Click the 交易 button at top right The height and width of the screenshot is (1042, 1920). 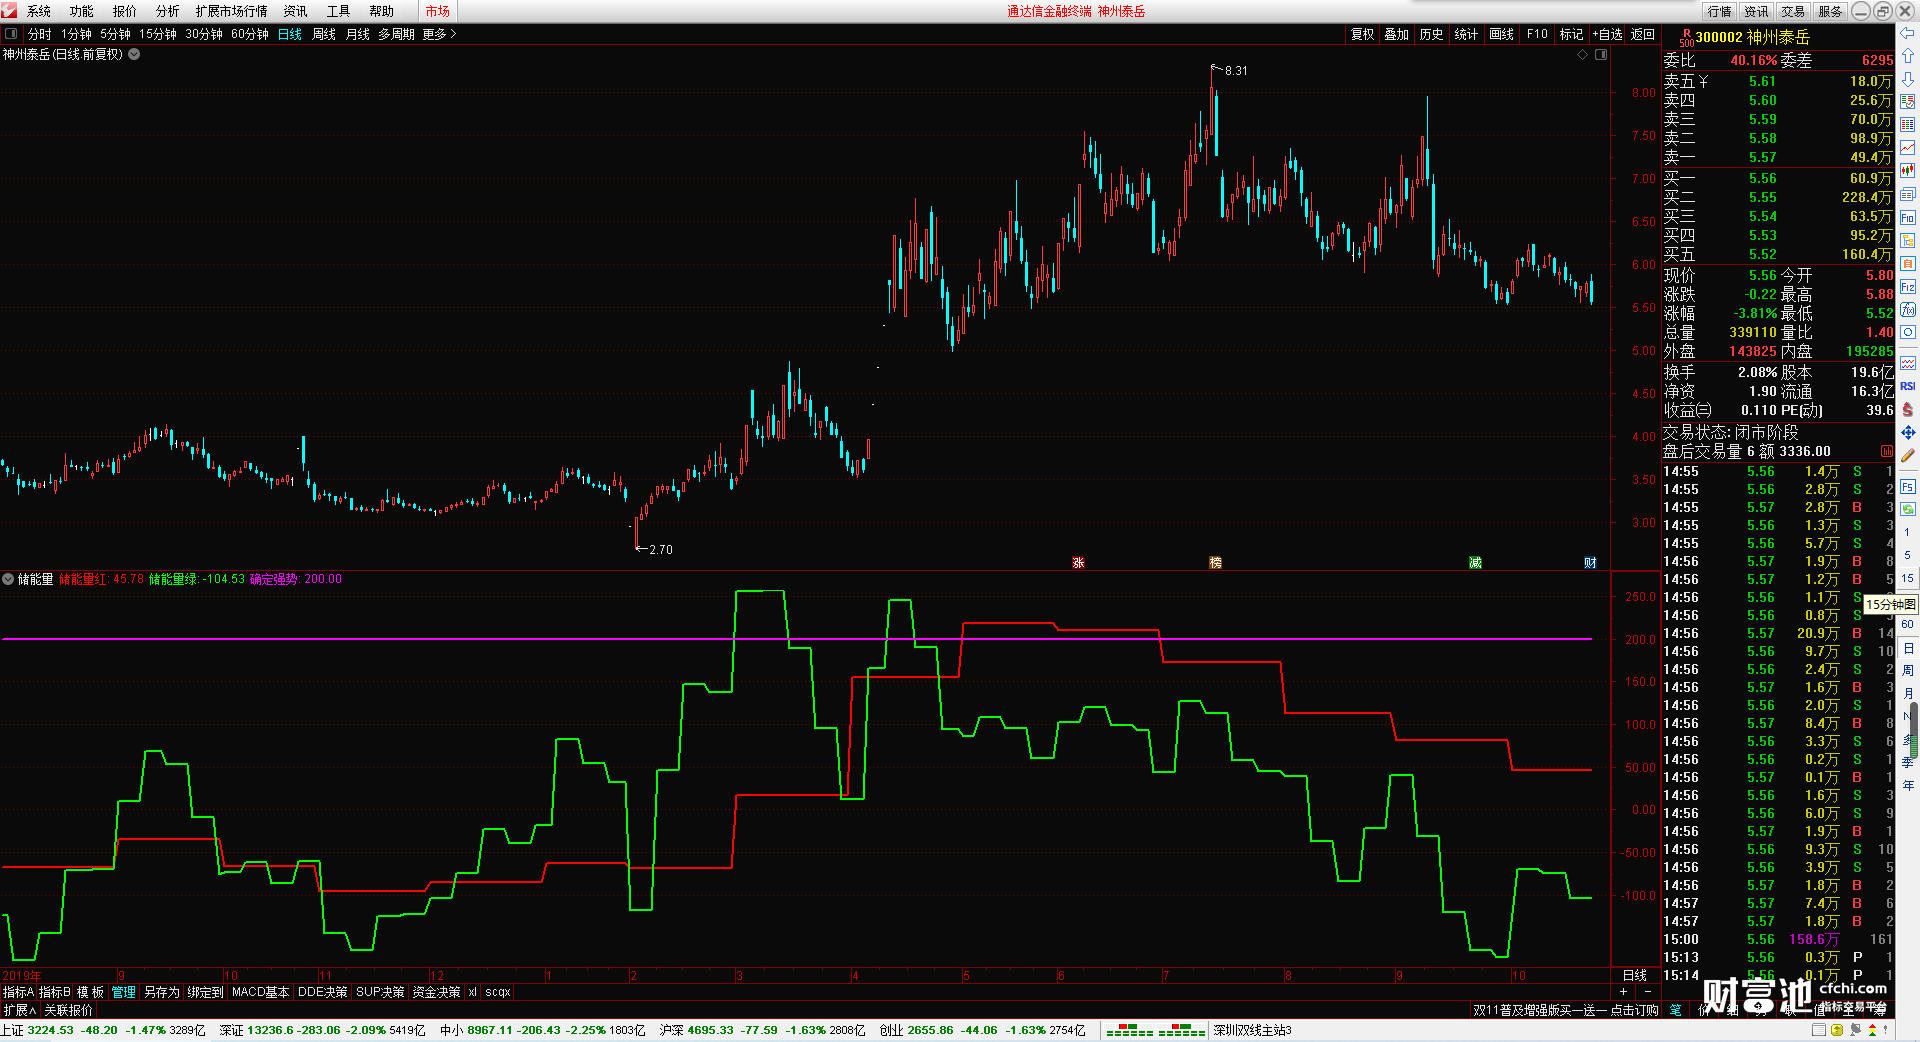click(1793, 11)
